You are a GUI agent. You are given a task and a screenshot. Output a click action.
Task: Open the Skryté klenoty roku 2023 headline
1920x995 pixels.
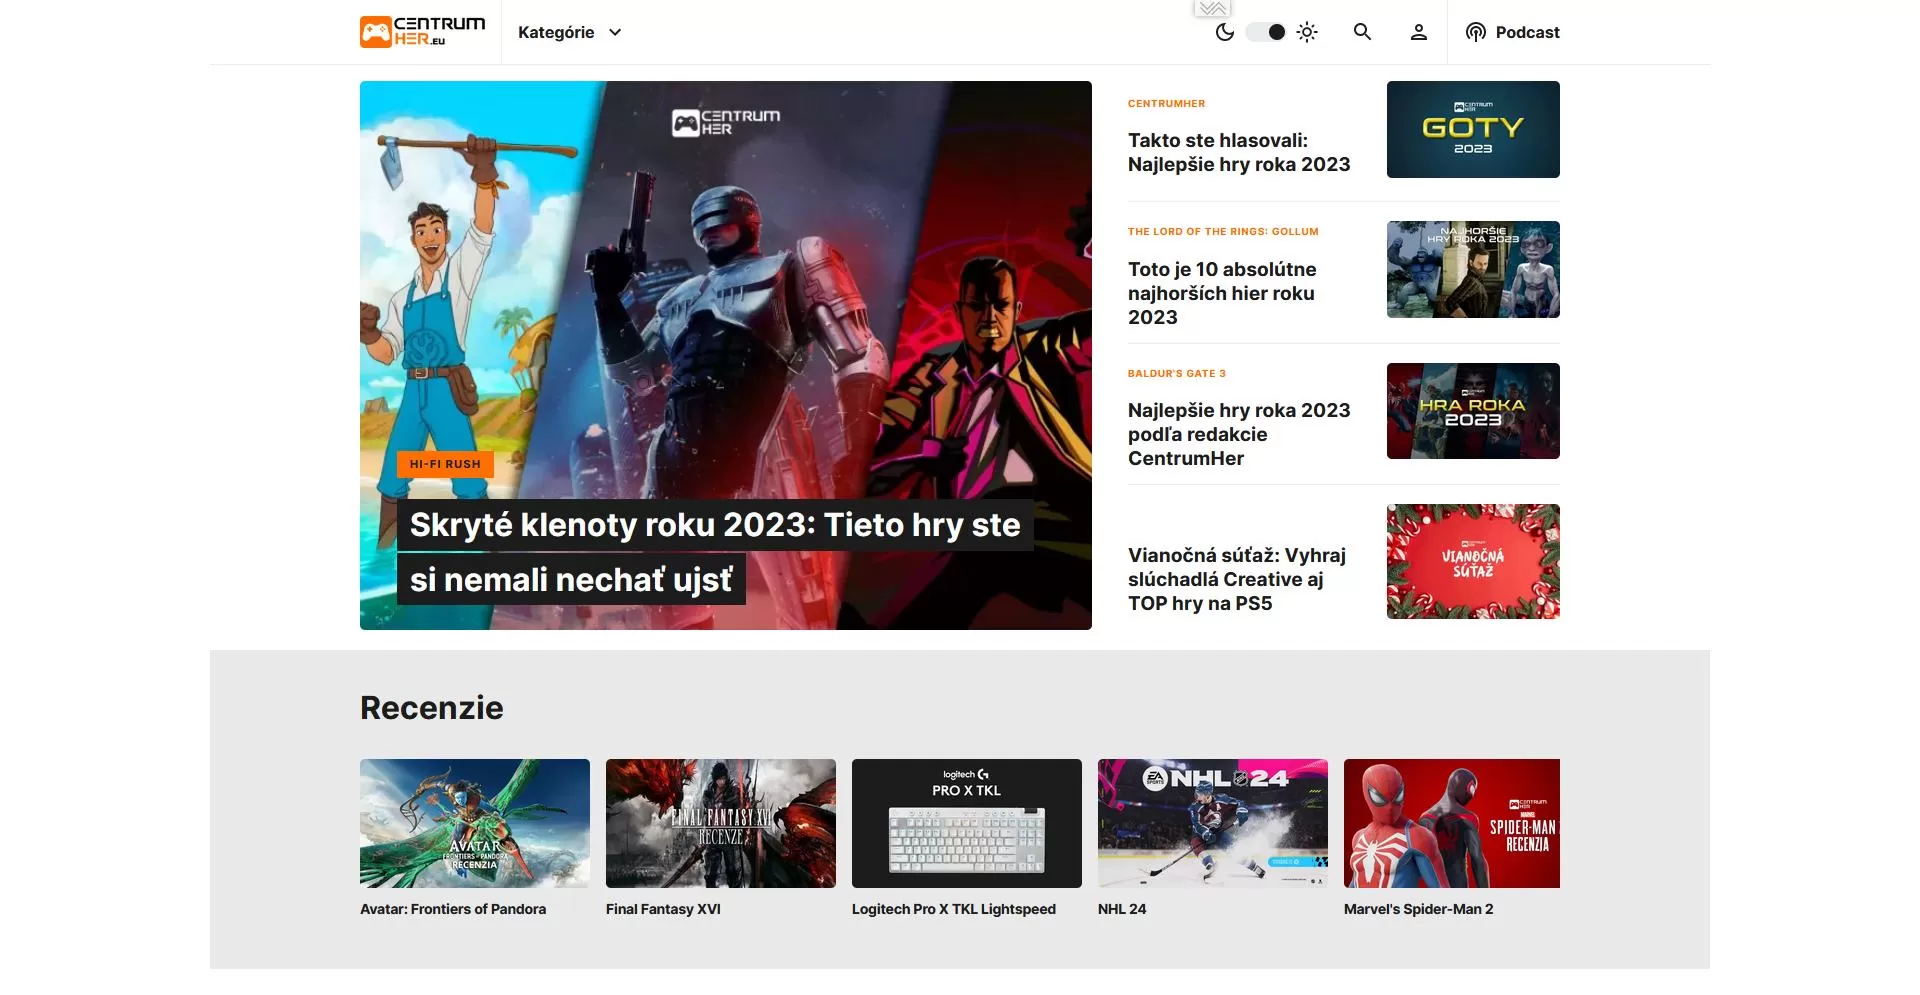click(x=714, y=525)
